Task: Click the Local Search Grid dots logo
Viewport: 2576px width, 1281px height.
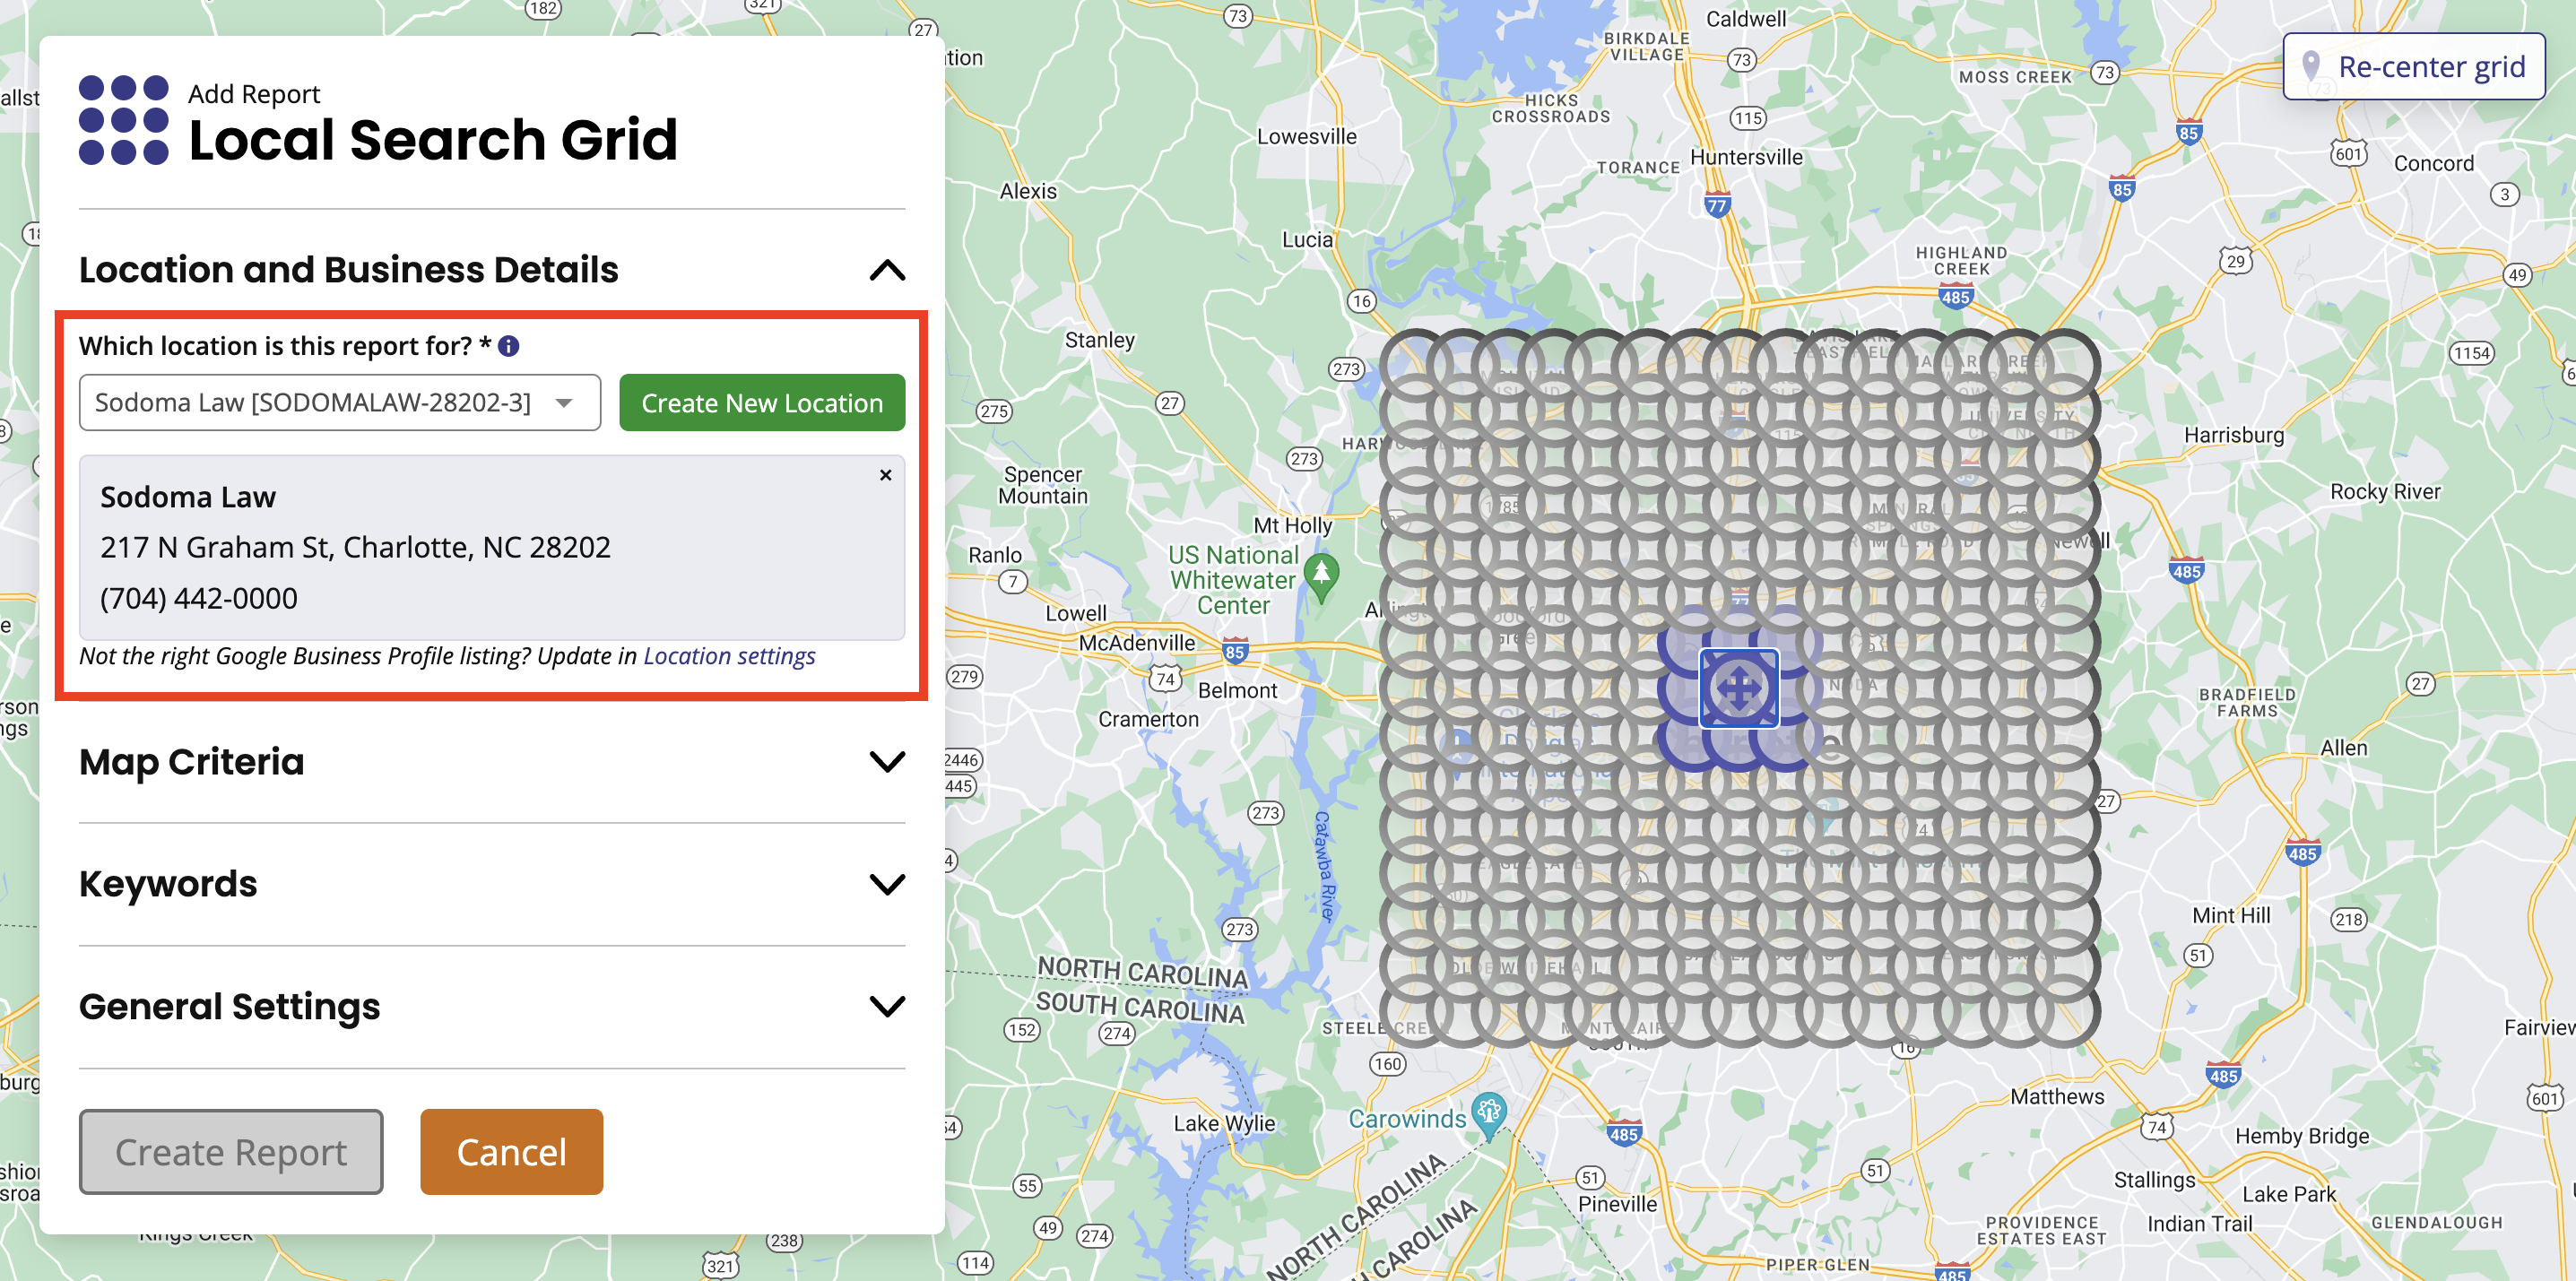Action: coord(123,120)
